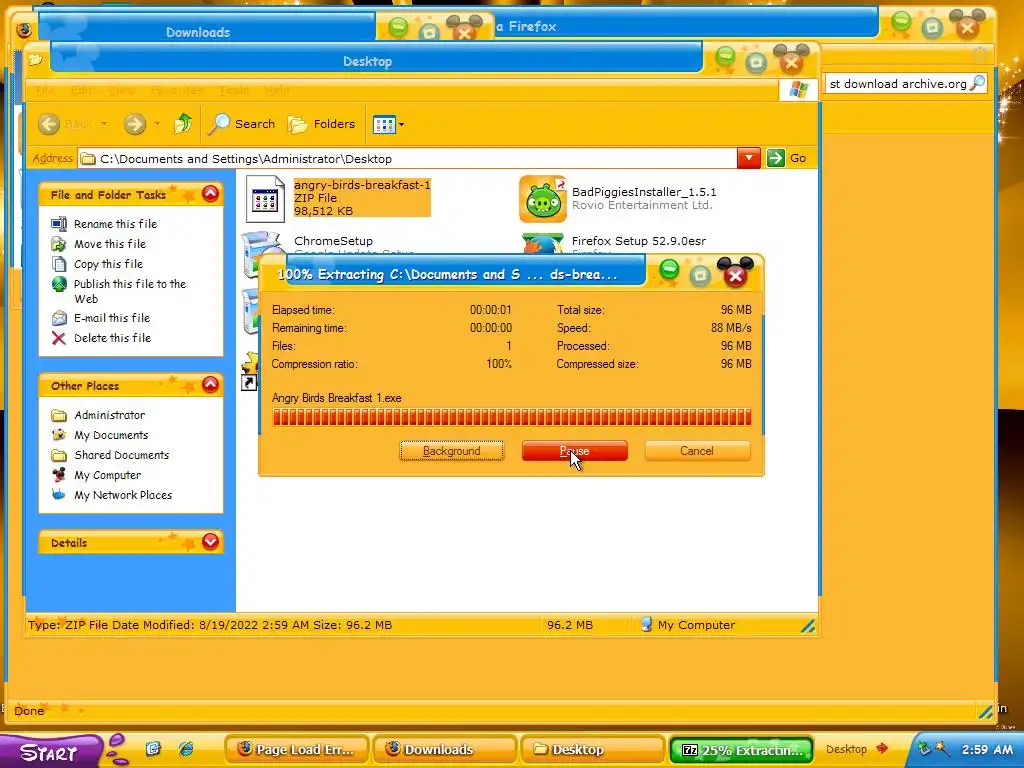
Task: Click the red X delete icon
Action: coord(59,338)
